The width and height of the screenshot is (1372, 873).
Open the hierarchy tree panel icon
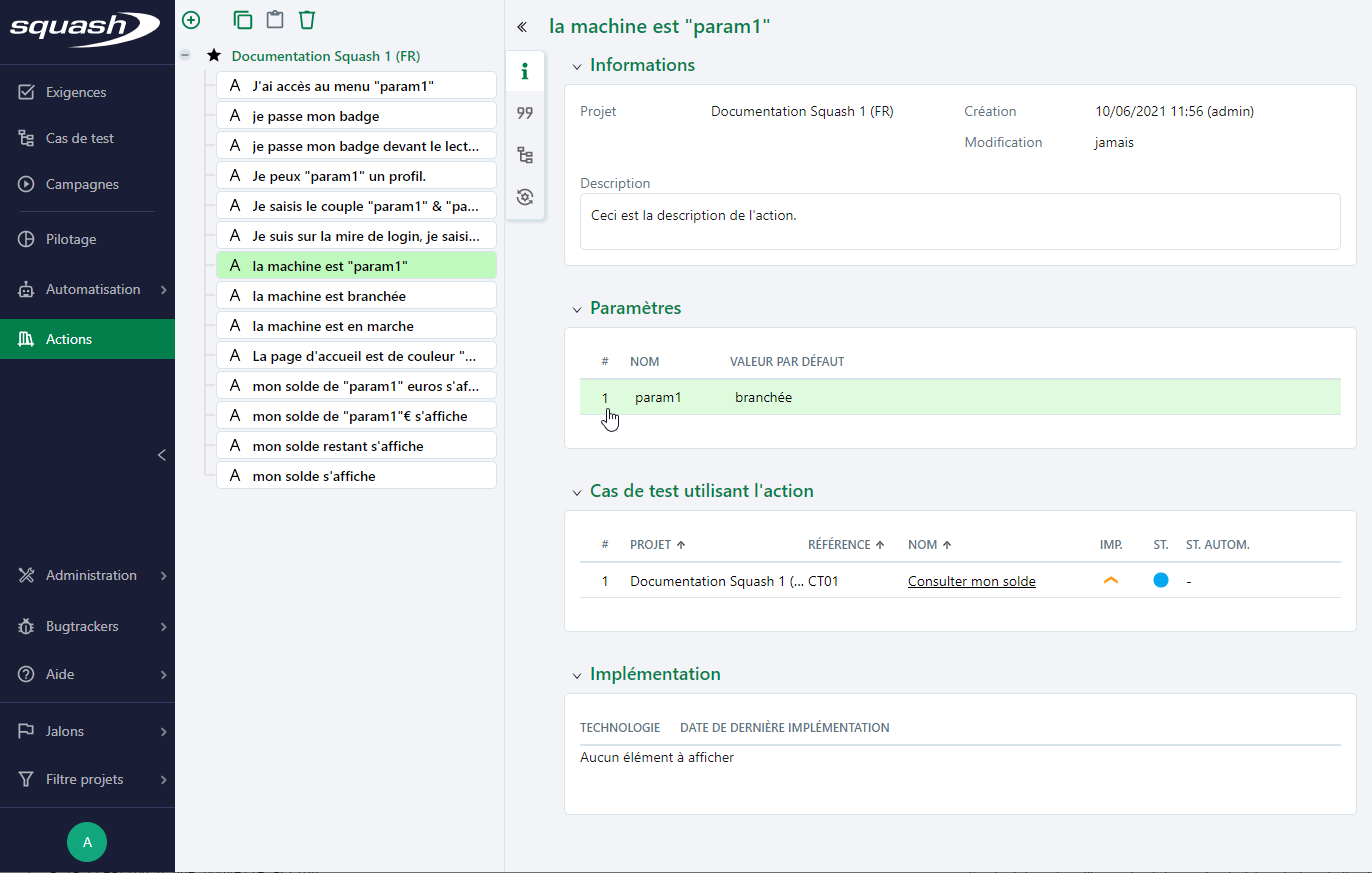(524, 155)
